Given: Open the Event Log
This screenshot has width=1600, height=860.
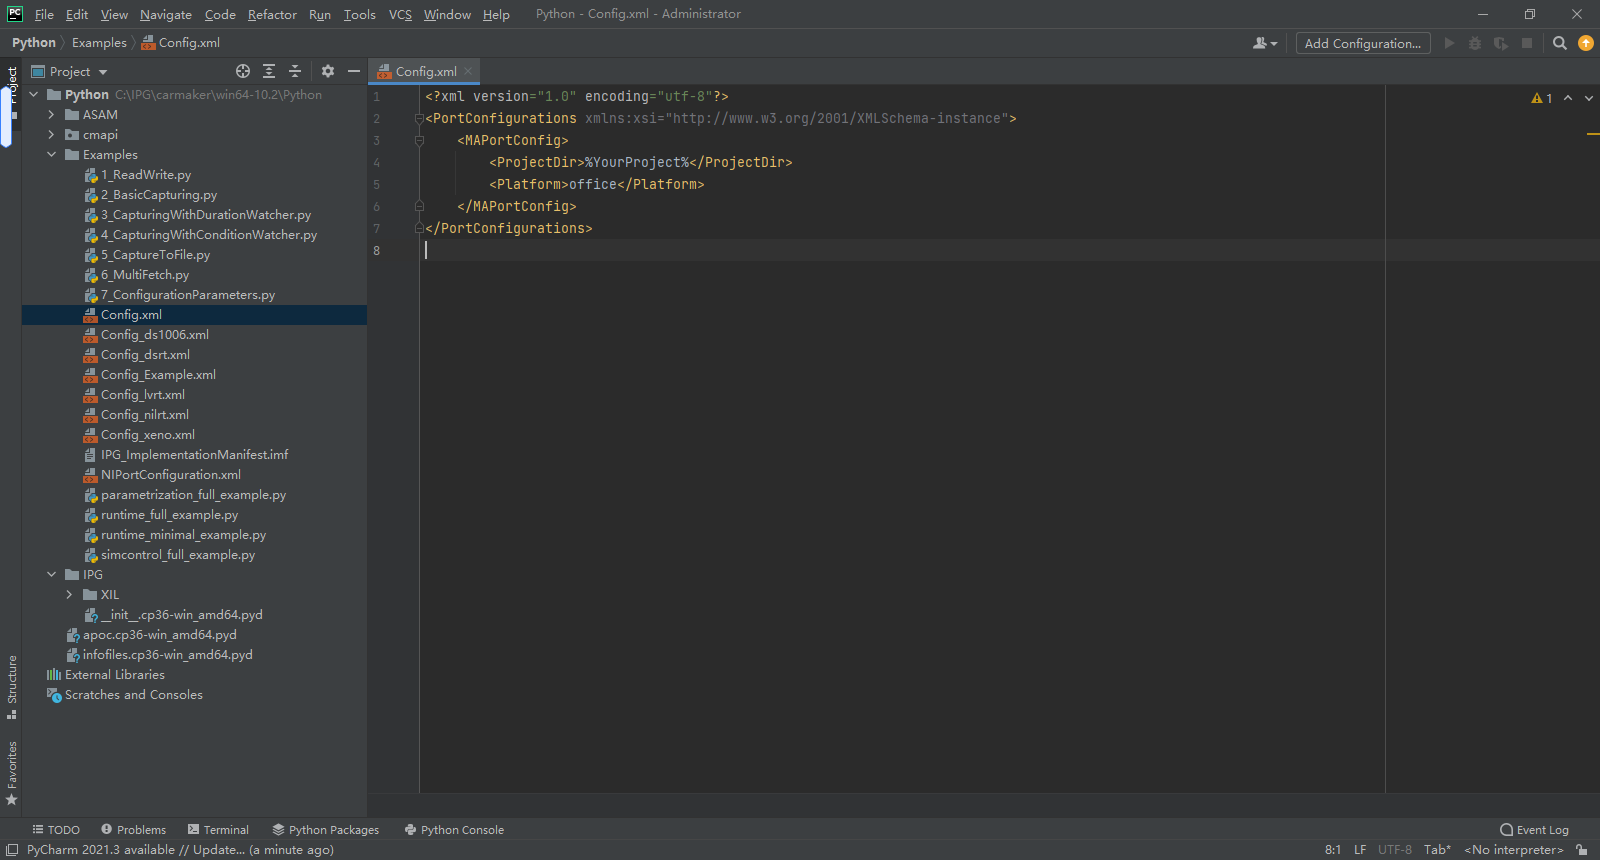Looking at the screenshot, I should 1534,830.
